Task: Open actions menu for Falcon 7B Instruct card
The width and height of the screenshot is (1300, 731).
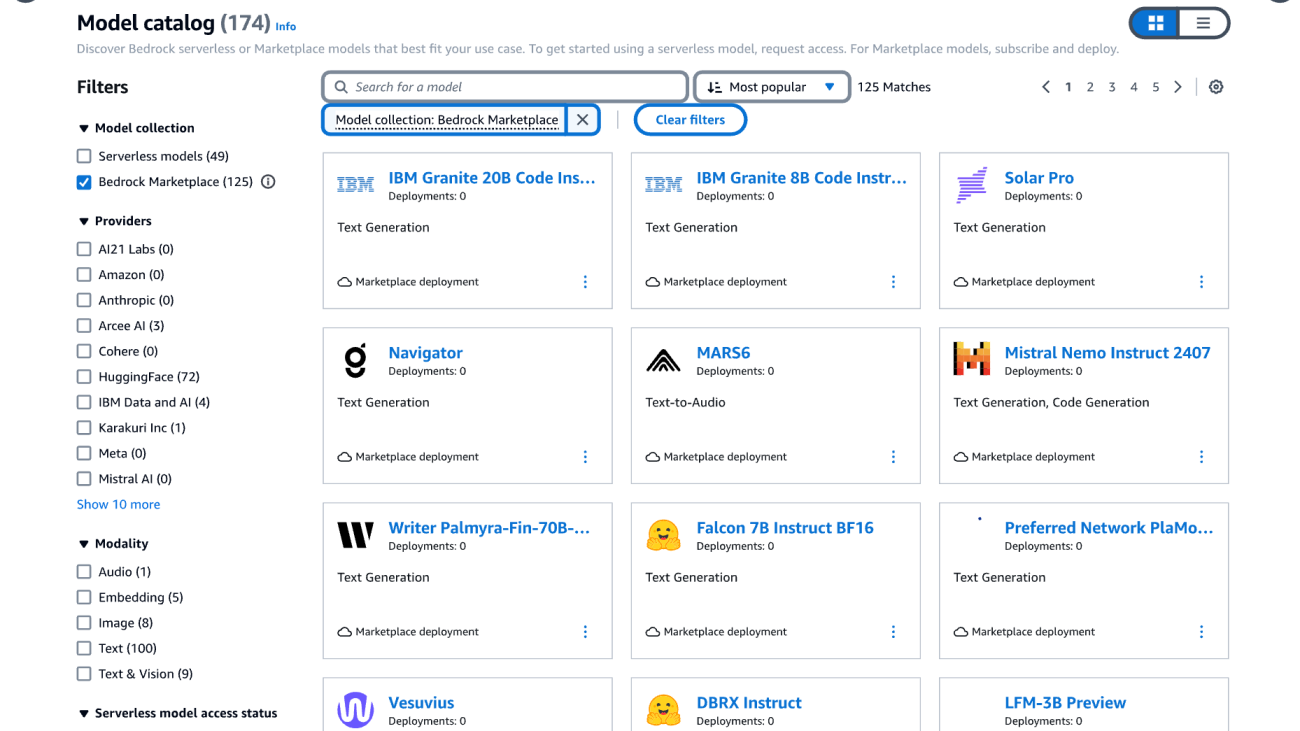Action: pos(894,632)
